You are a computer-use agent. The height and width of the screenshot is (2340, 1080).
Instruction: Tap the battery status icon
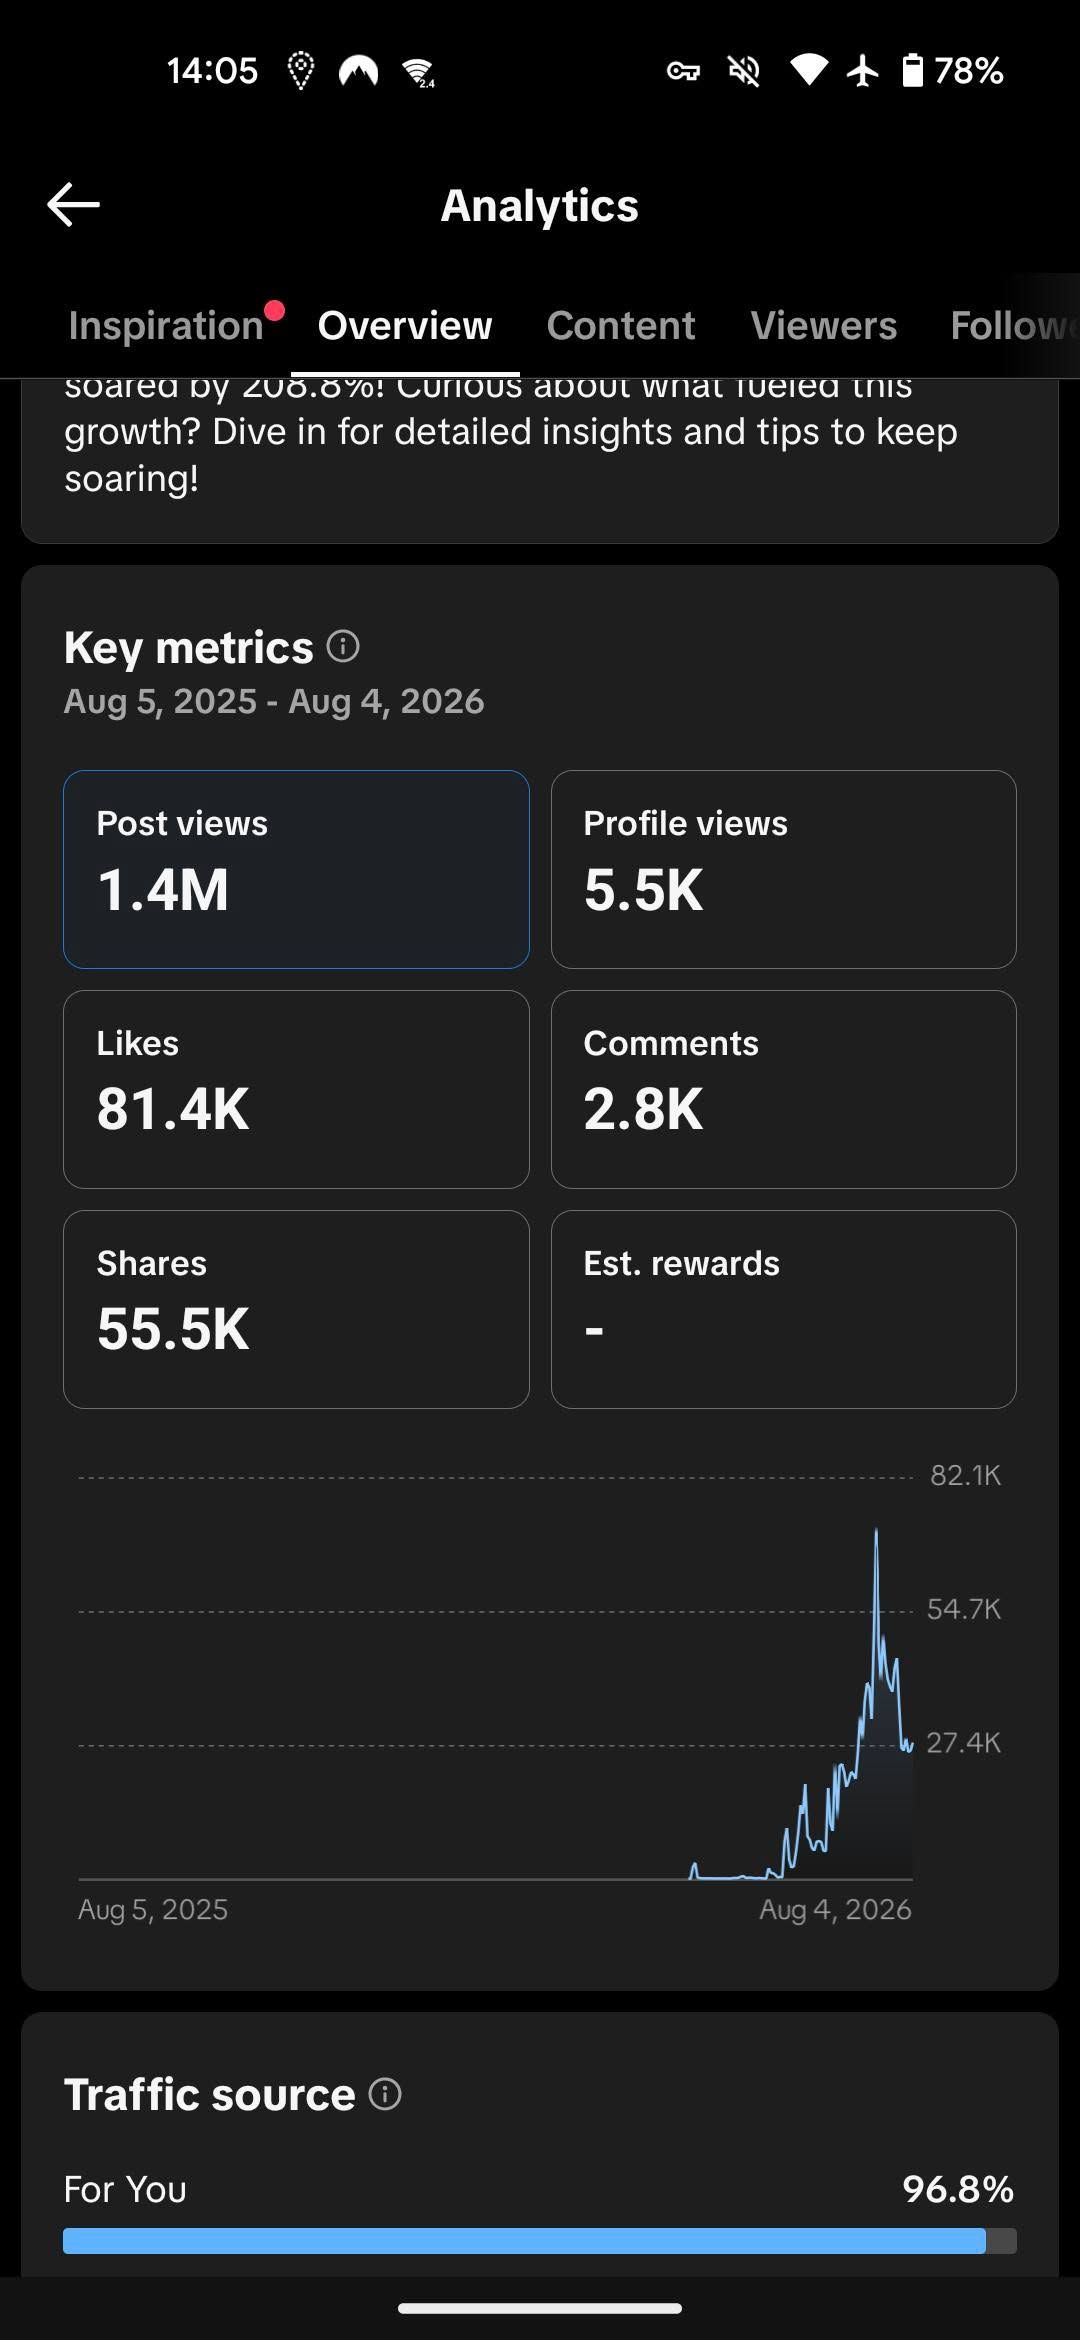coord(912,71)
